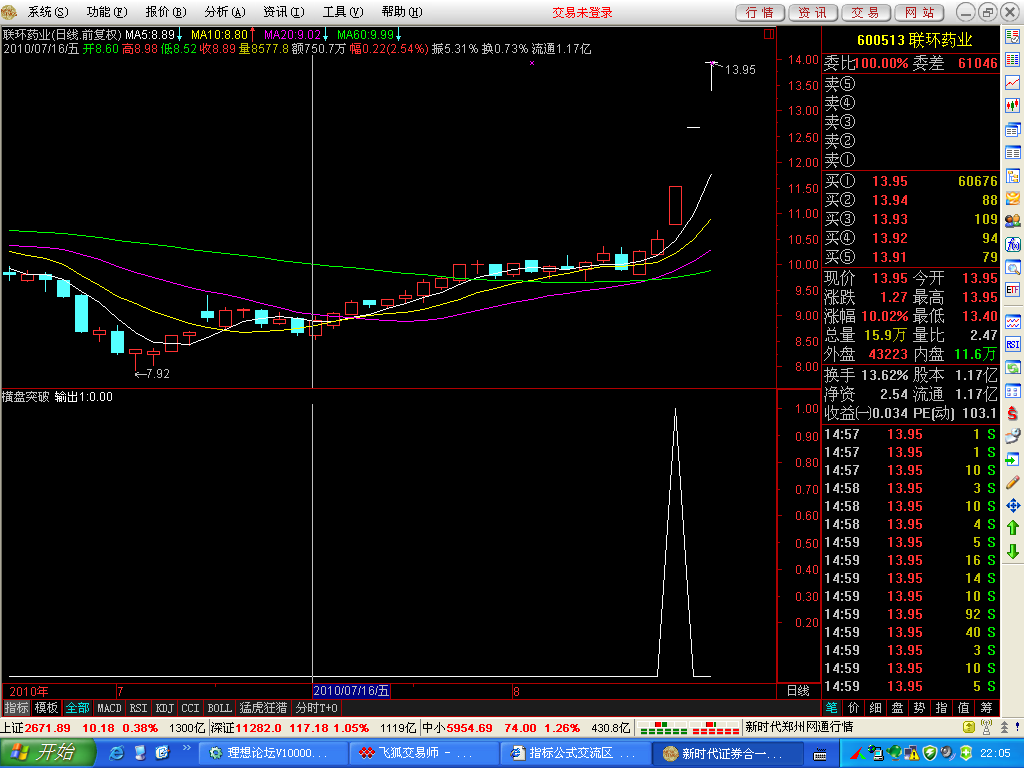Image resolution: width=1024 pixels, height=768 pixels.
Task: Select the 猛虎狂猎 indicator tab
Action: click(263, 708)
